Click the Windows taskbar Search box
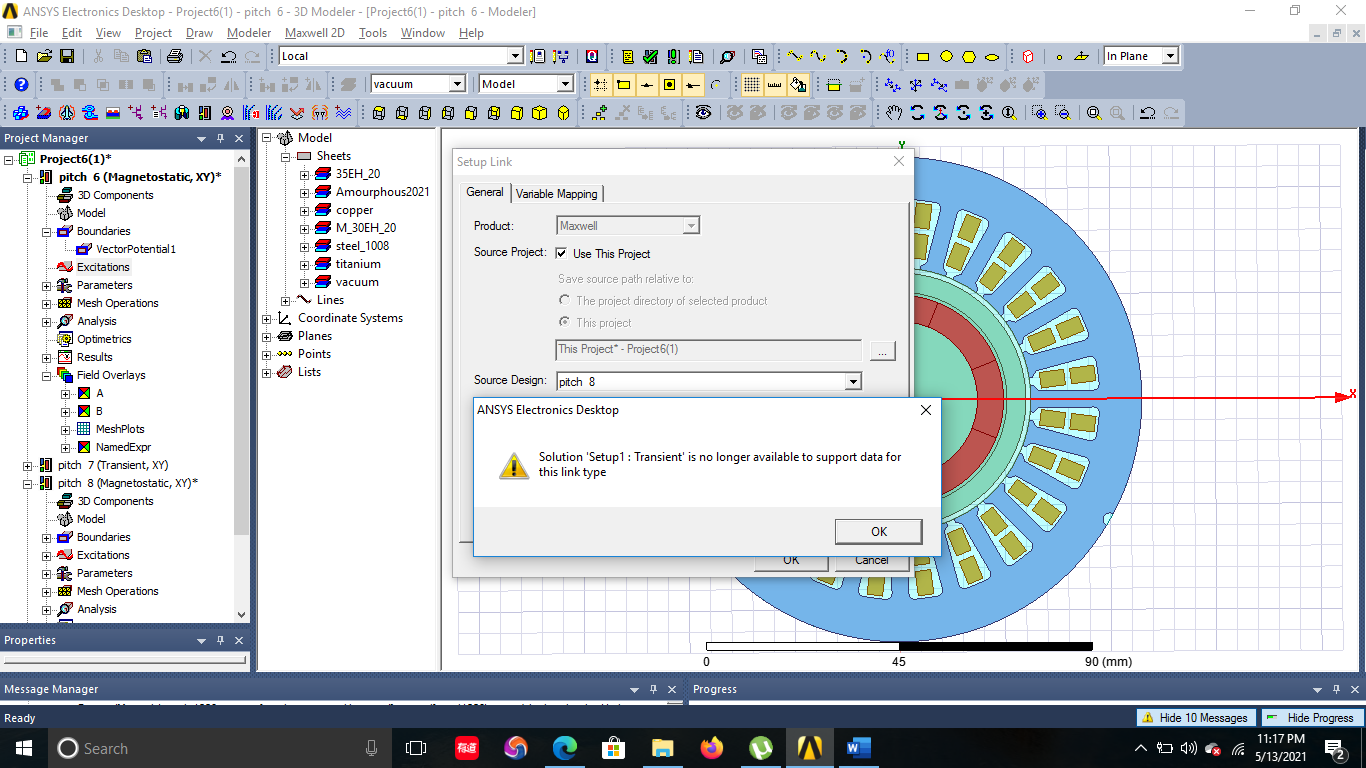 coord(218,748)
